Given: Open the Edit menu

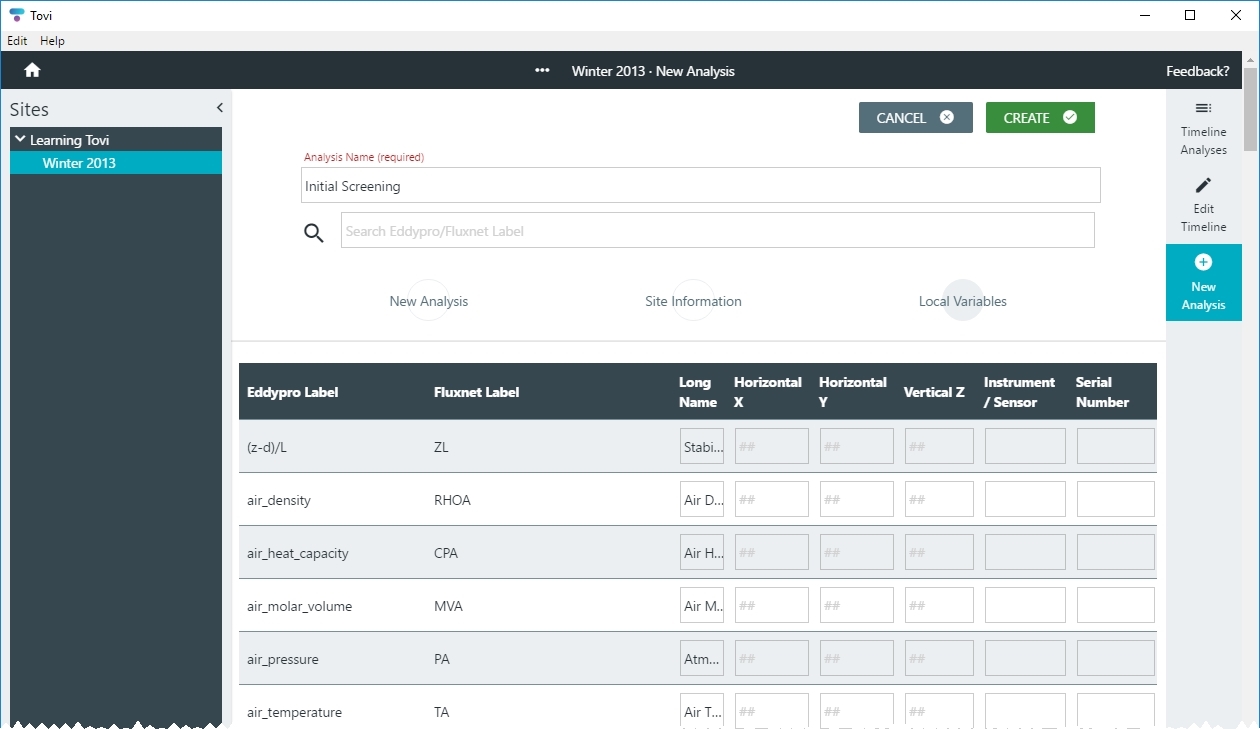Looking at the screenshot, I should (x=17, y=41).
